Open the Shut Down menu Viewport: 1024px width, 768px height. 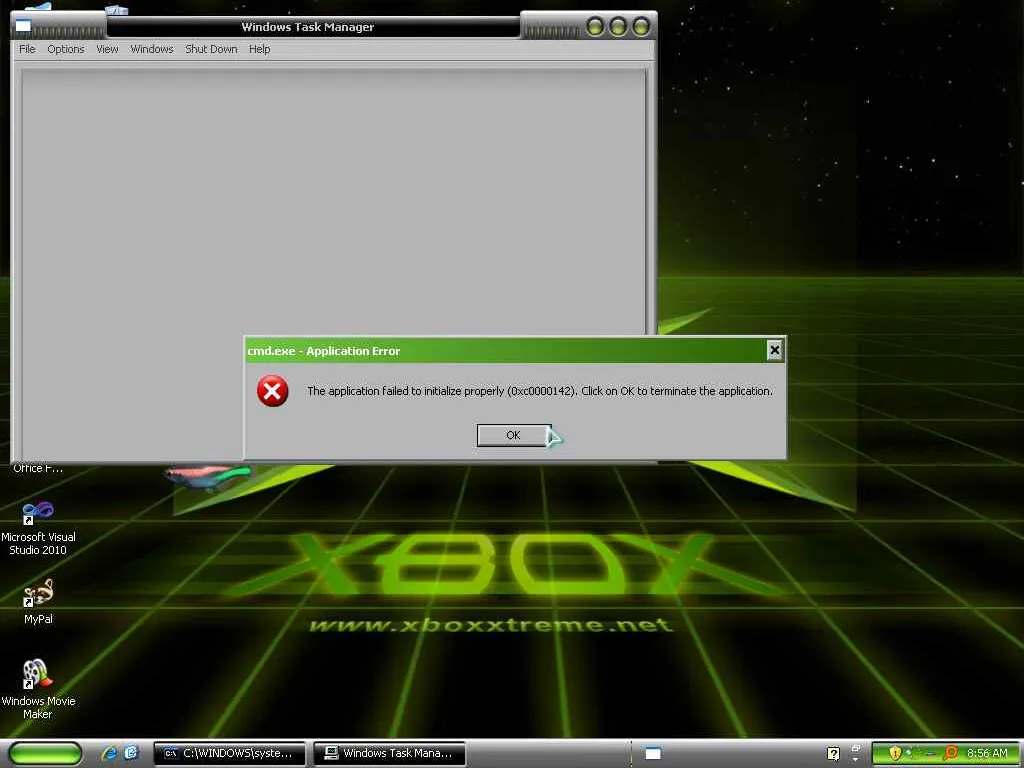pyautogui.click(x=211, y=49)
